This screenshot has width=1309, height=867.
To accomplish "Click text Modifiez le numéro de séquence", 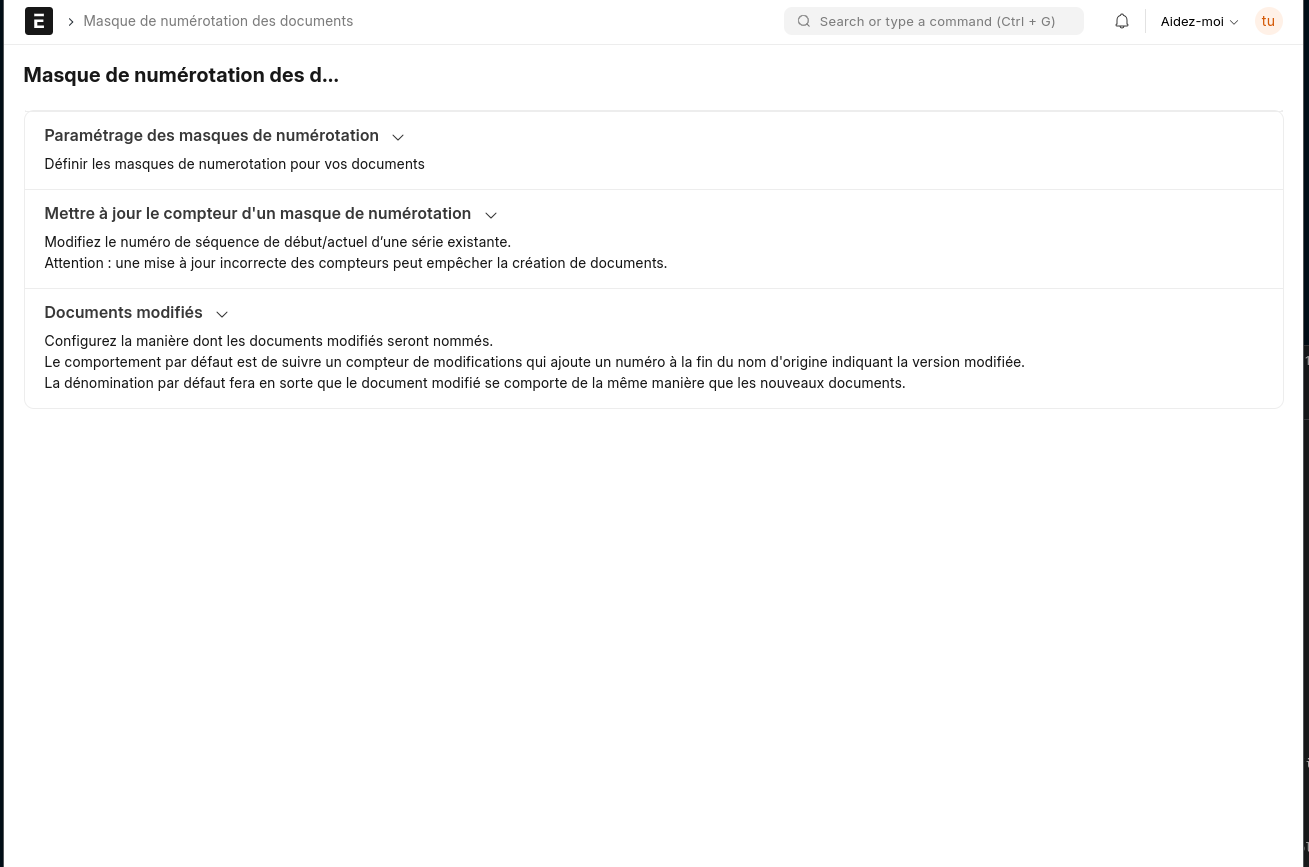I will pyautogui.click(x=278, y=242).
